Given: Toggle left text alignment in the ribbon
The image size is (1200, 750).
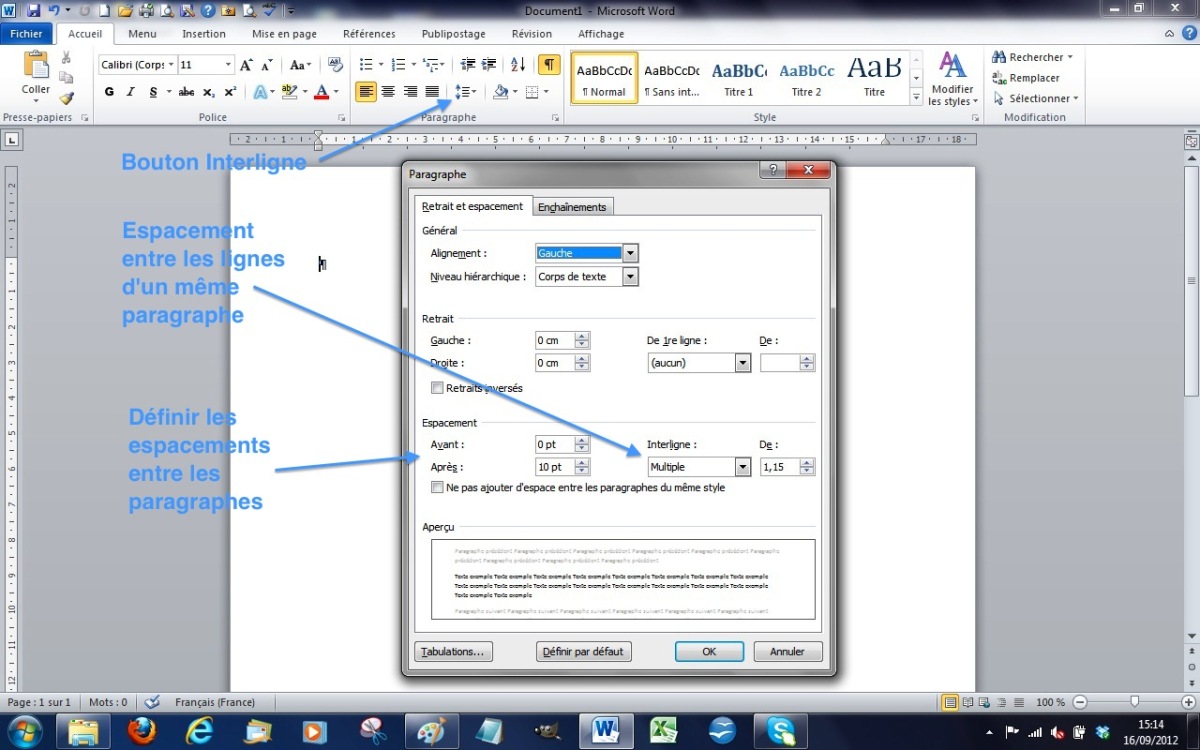Looking at the screenshot, I should coord(366,92).
